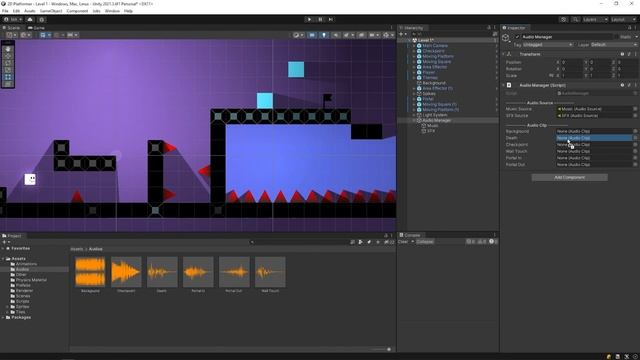640x360 pixels.
Task: Open the Window menu
Action: pyautogui.click(x=112, y=11)
